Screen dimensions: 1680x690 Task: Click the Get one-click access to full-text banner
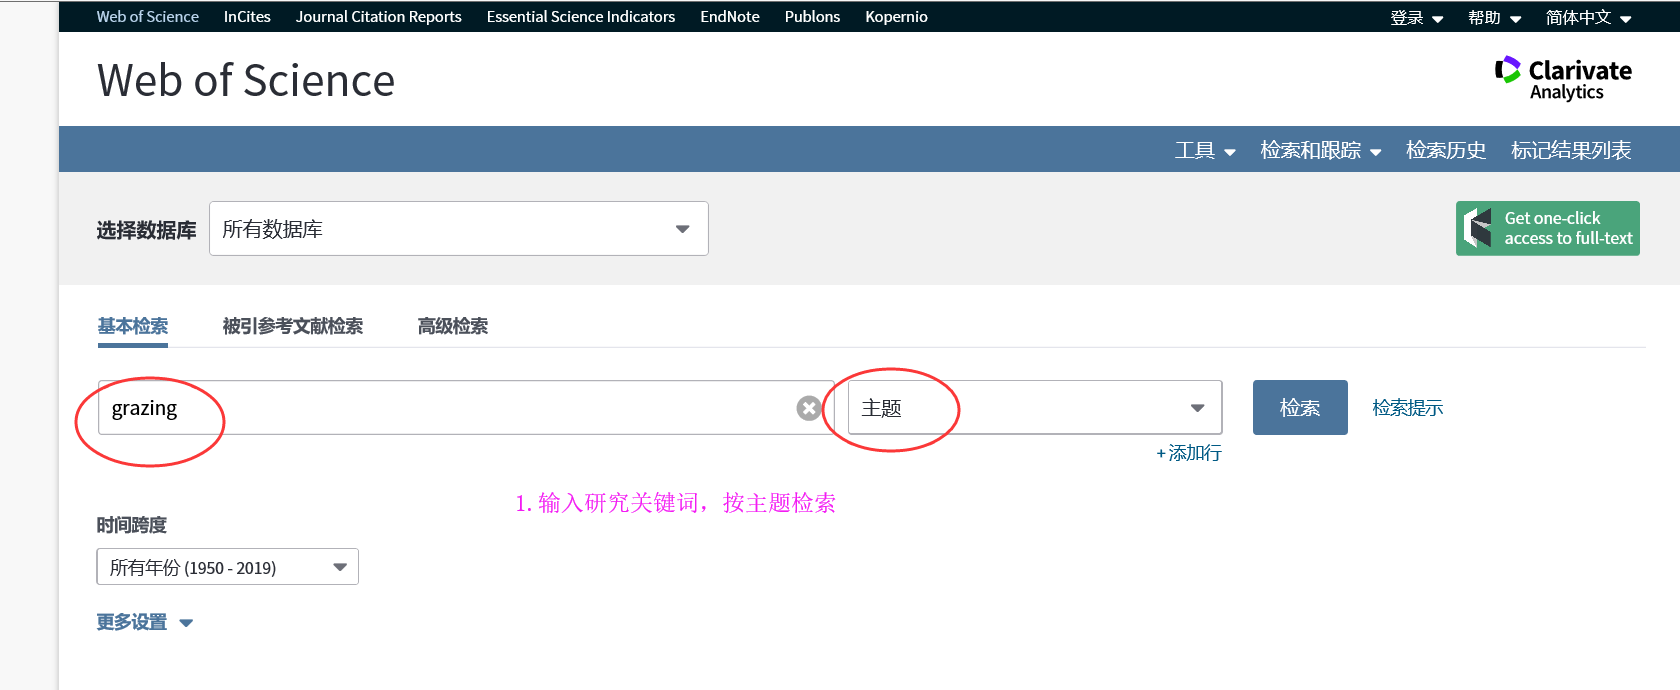1547,228
